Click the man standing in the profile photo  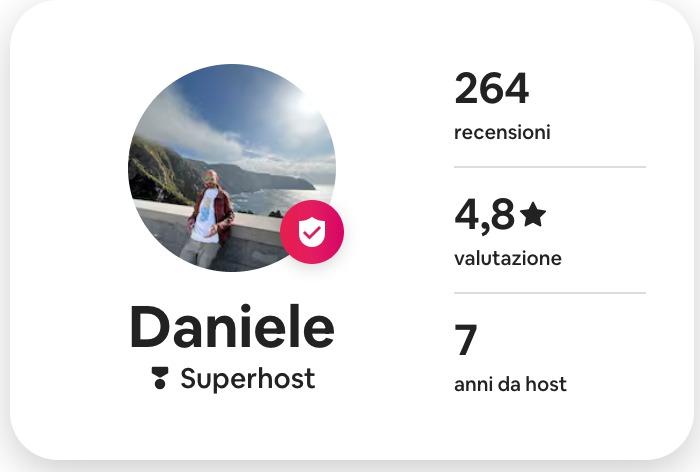coord(209,219)
